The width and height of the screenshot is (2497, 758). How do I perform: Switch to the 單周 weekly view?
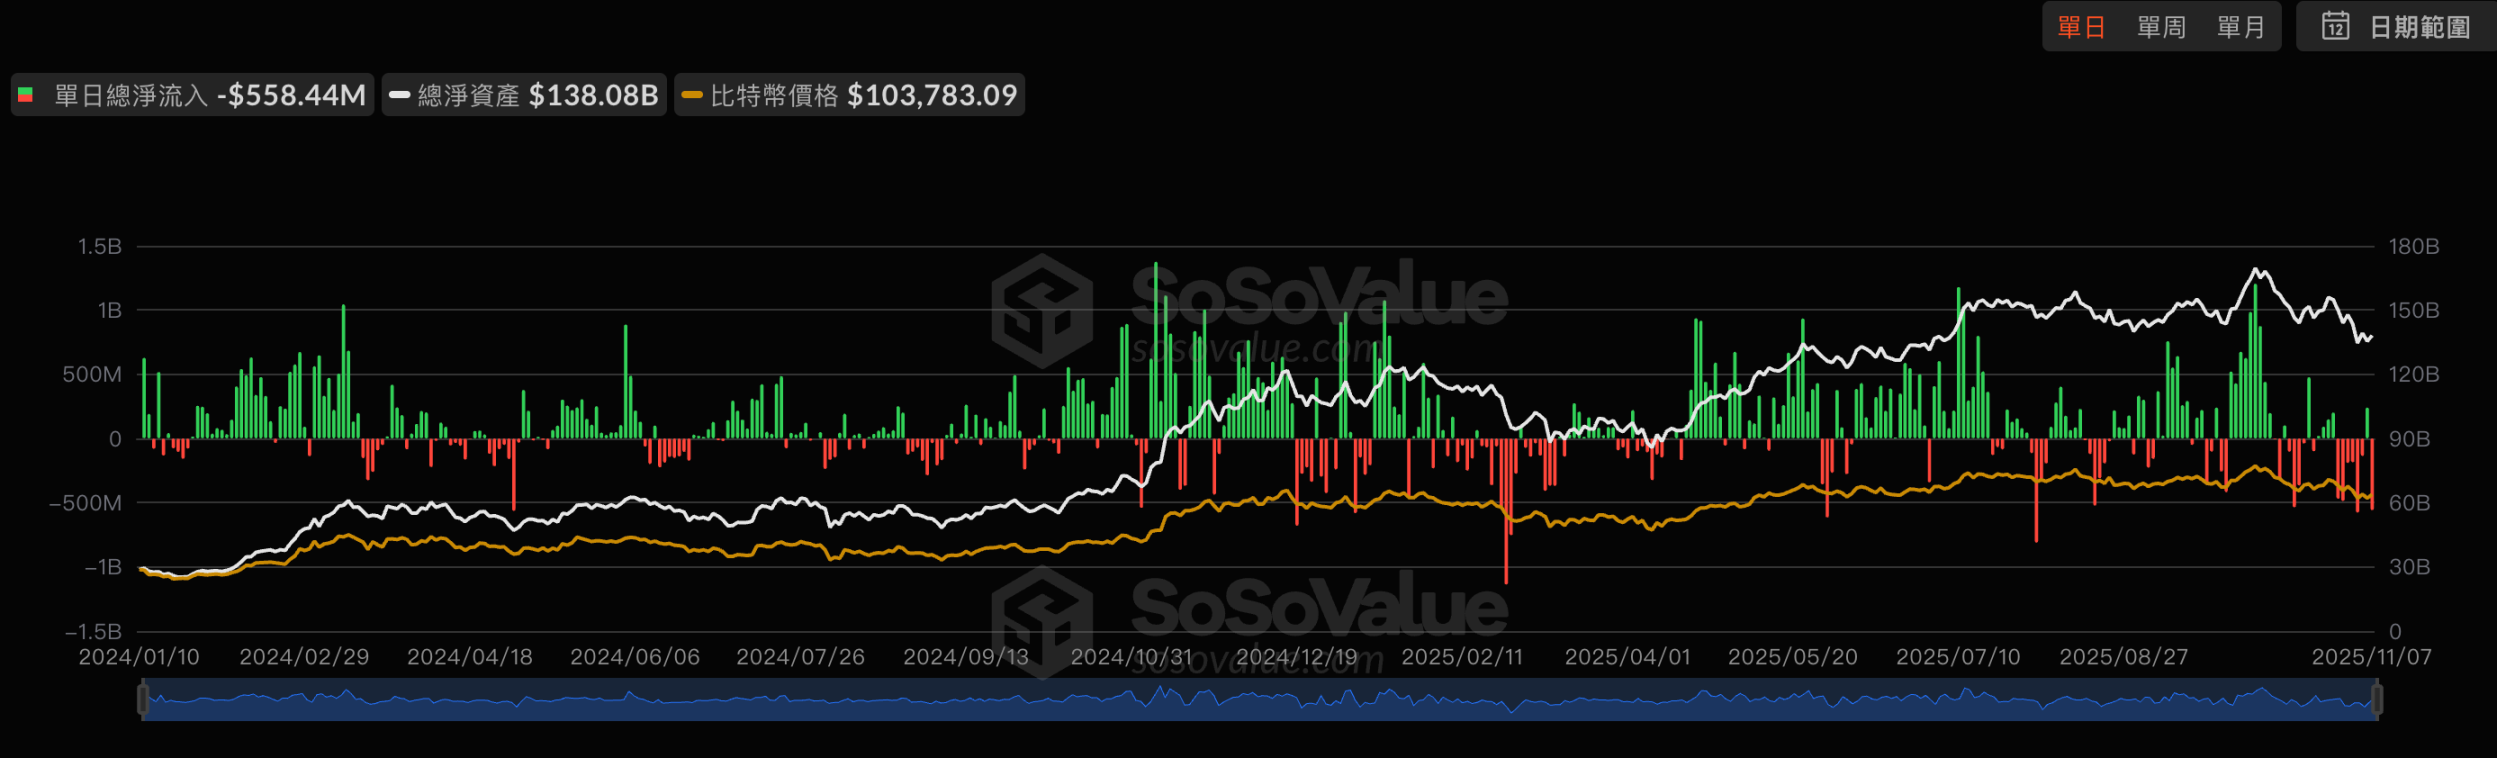(2161, 27)
